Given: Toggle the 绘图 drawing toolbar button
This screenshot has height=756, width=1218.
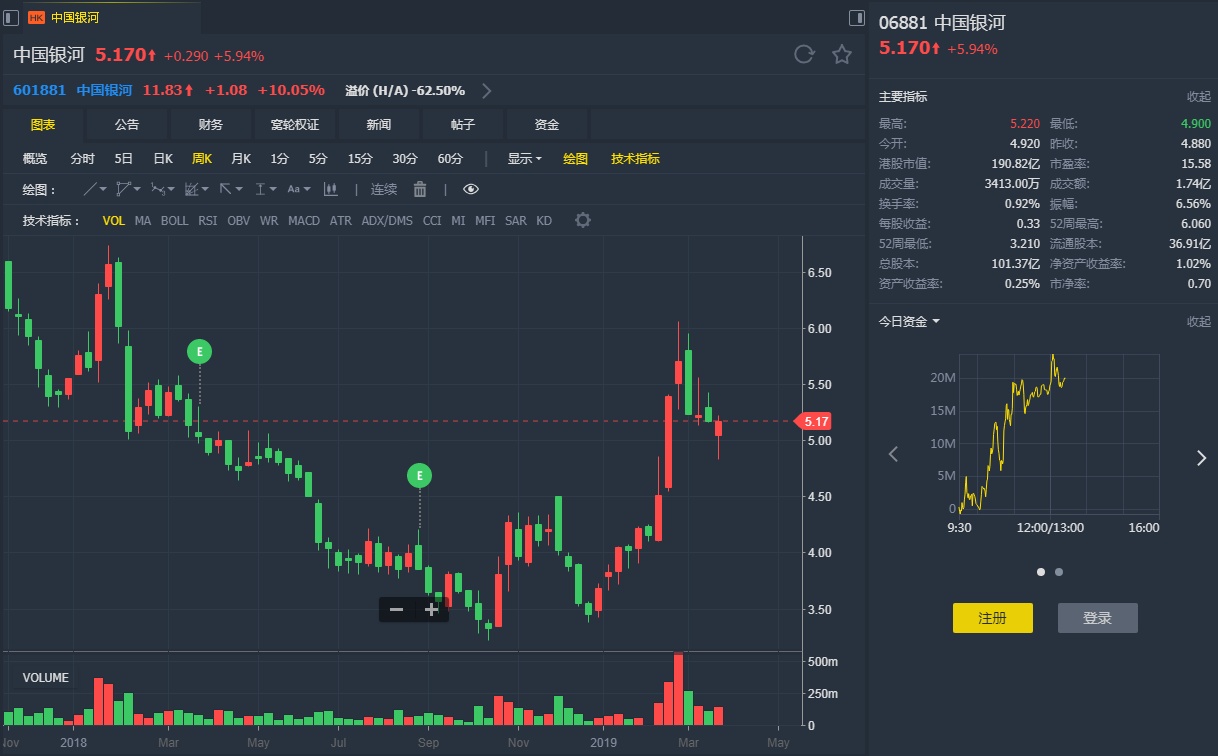Looking at the screenshot, I should [575, 158].
